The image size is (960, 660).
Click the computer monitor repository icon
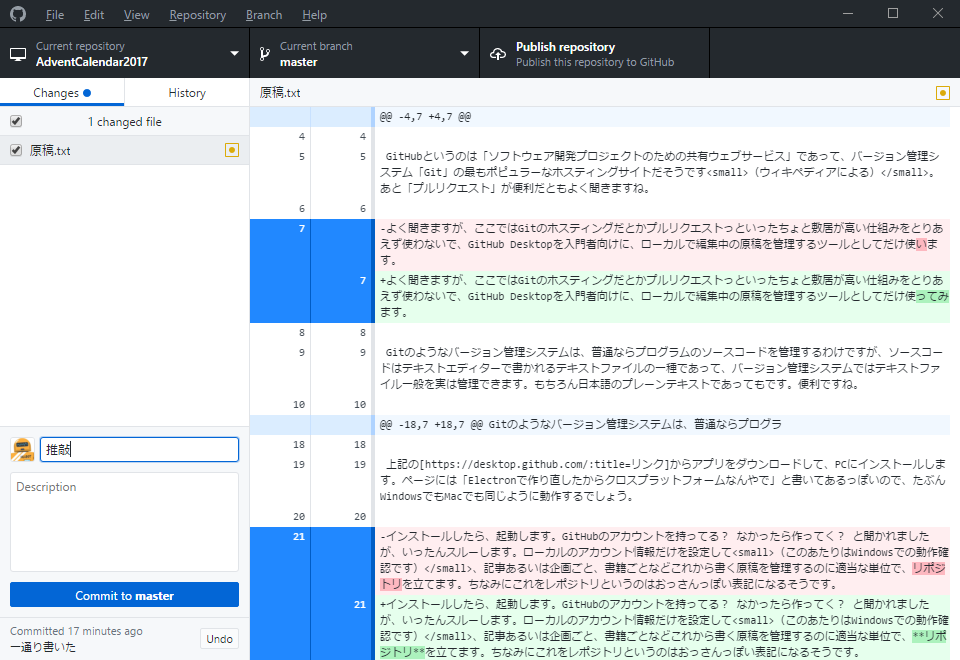pyautogui.click(x=18, y=54)
